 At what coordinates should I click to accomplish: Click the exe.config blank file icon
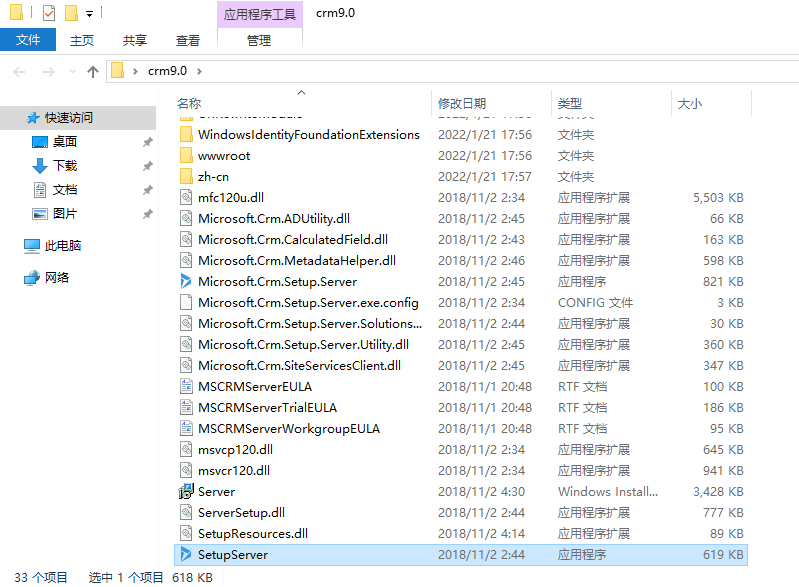[186, 302]
